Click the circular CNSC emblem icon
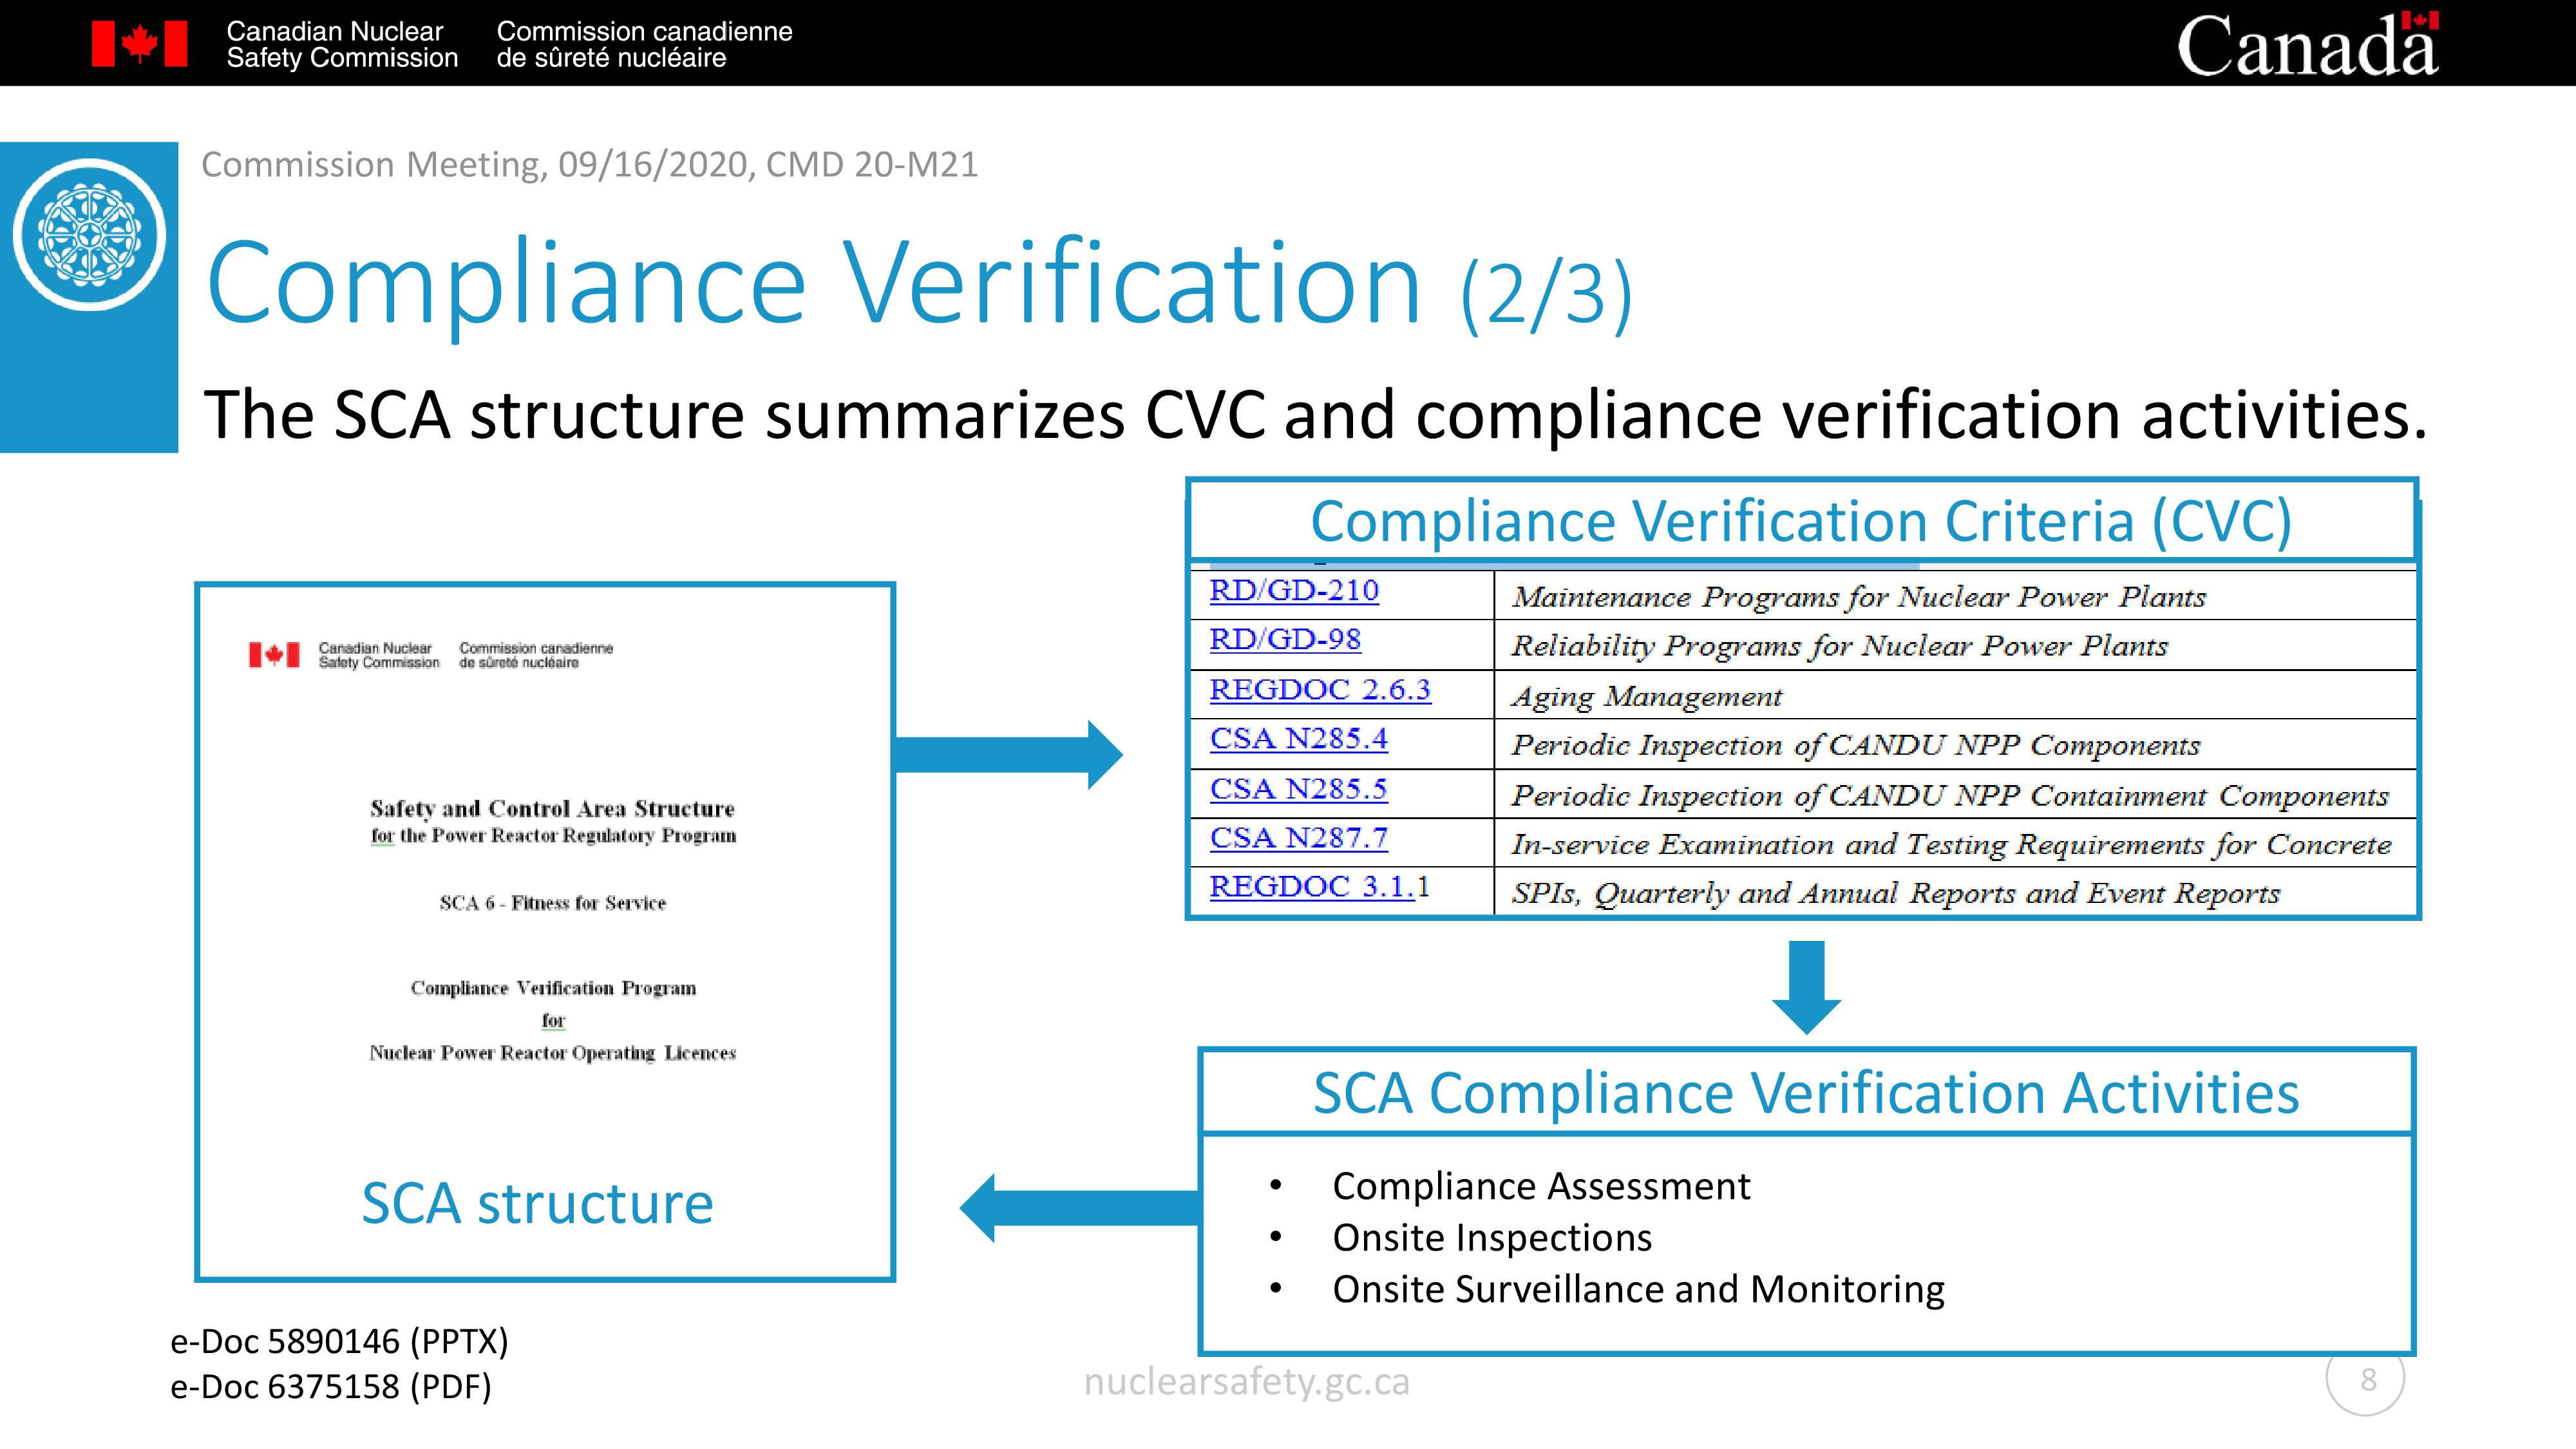 coord(89,235)
